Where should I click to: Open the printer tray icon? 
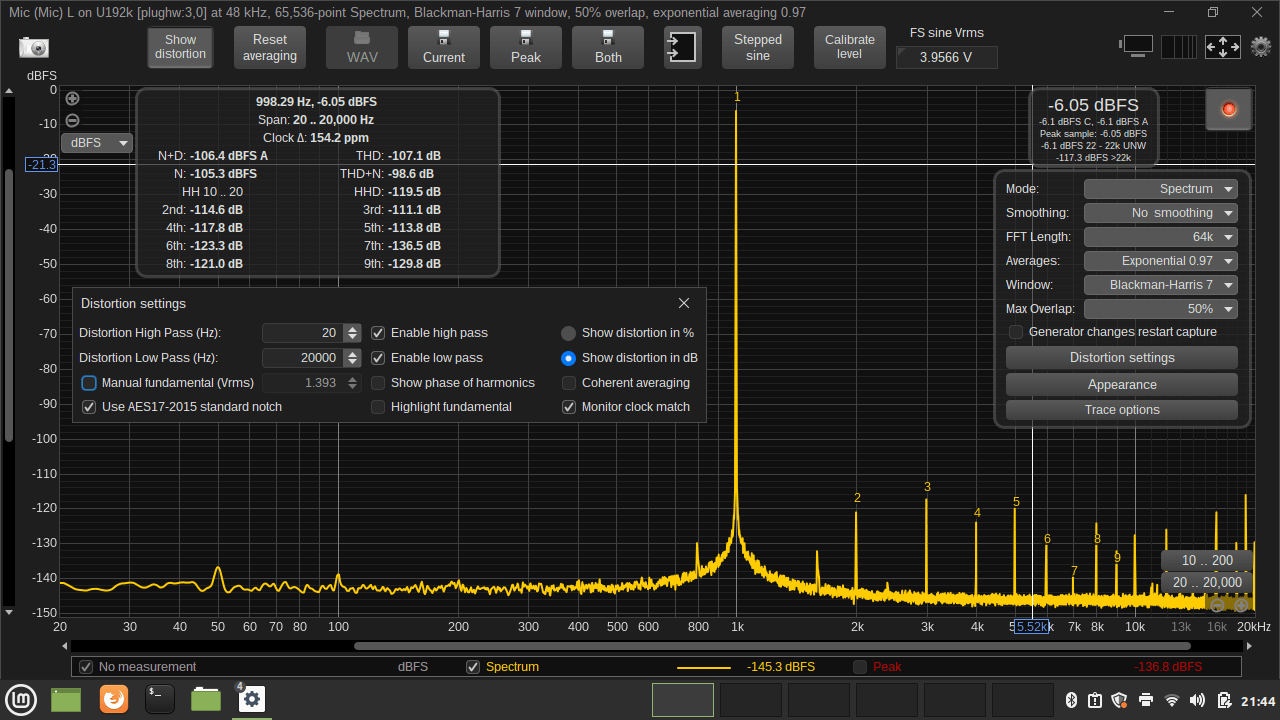coord(1146,700)
